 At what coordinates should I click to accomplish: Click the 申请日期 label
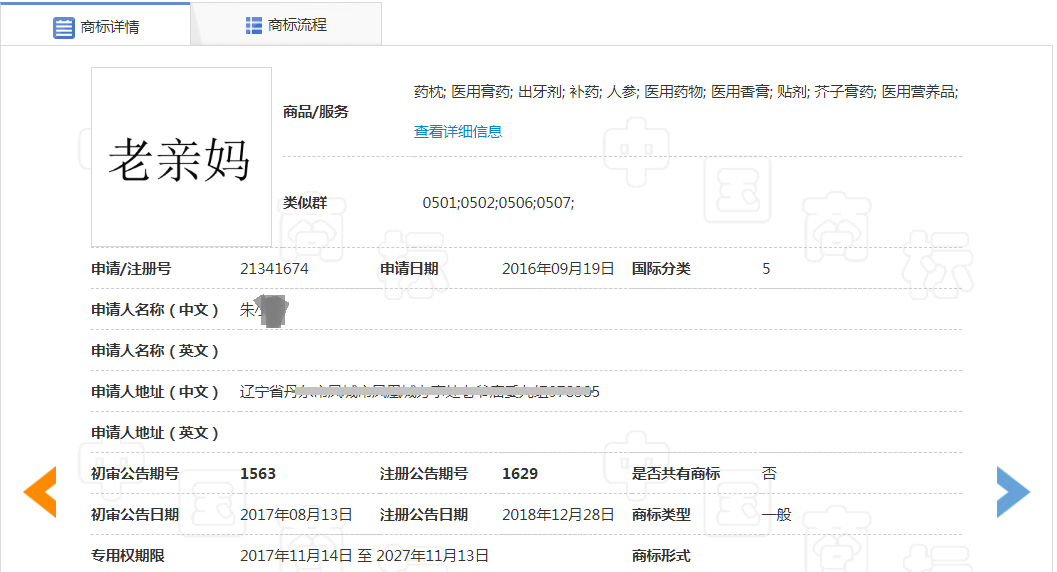tap(409, 269)
